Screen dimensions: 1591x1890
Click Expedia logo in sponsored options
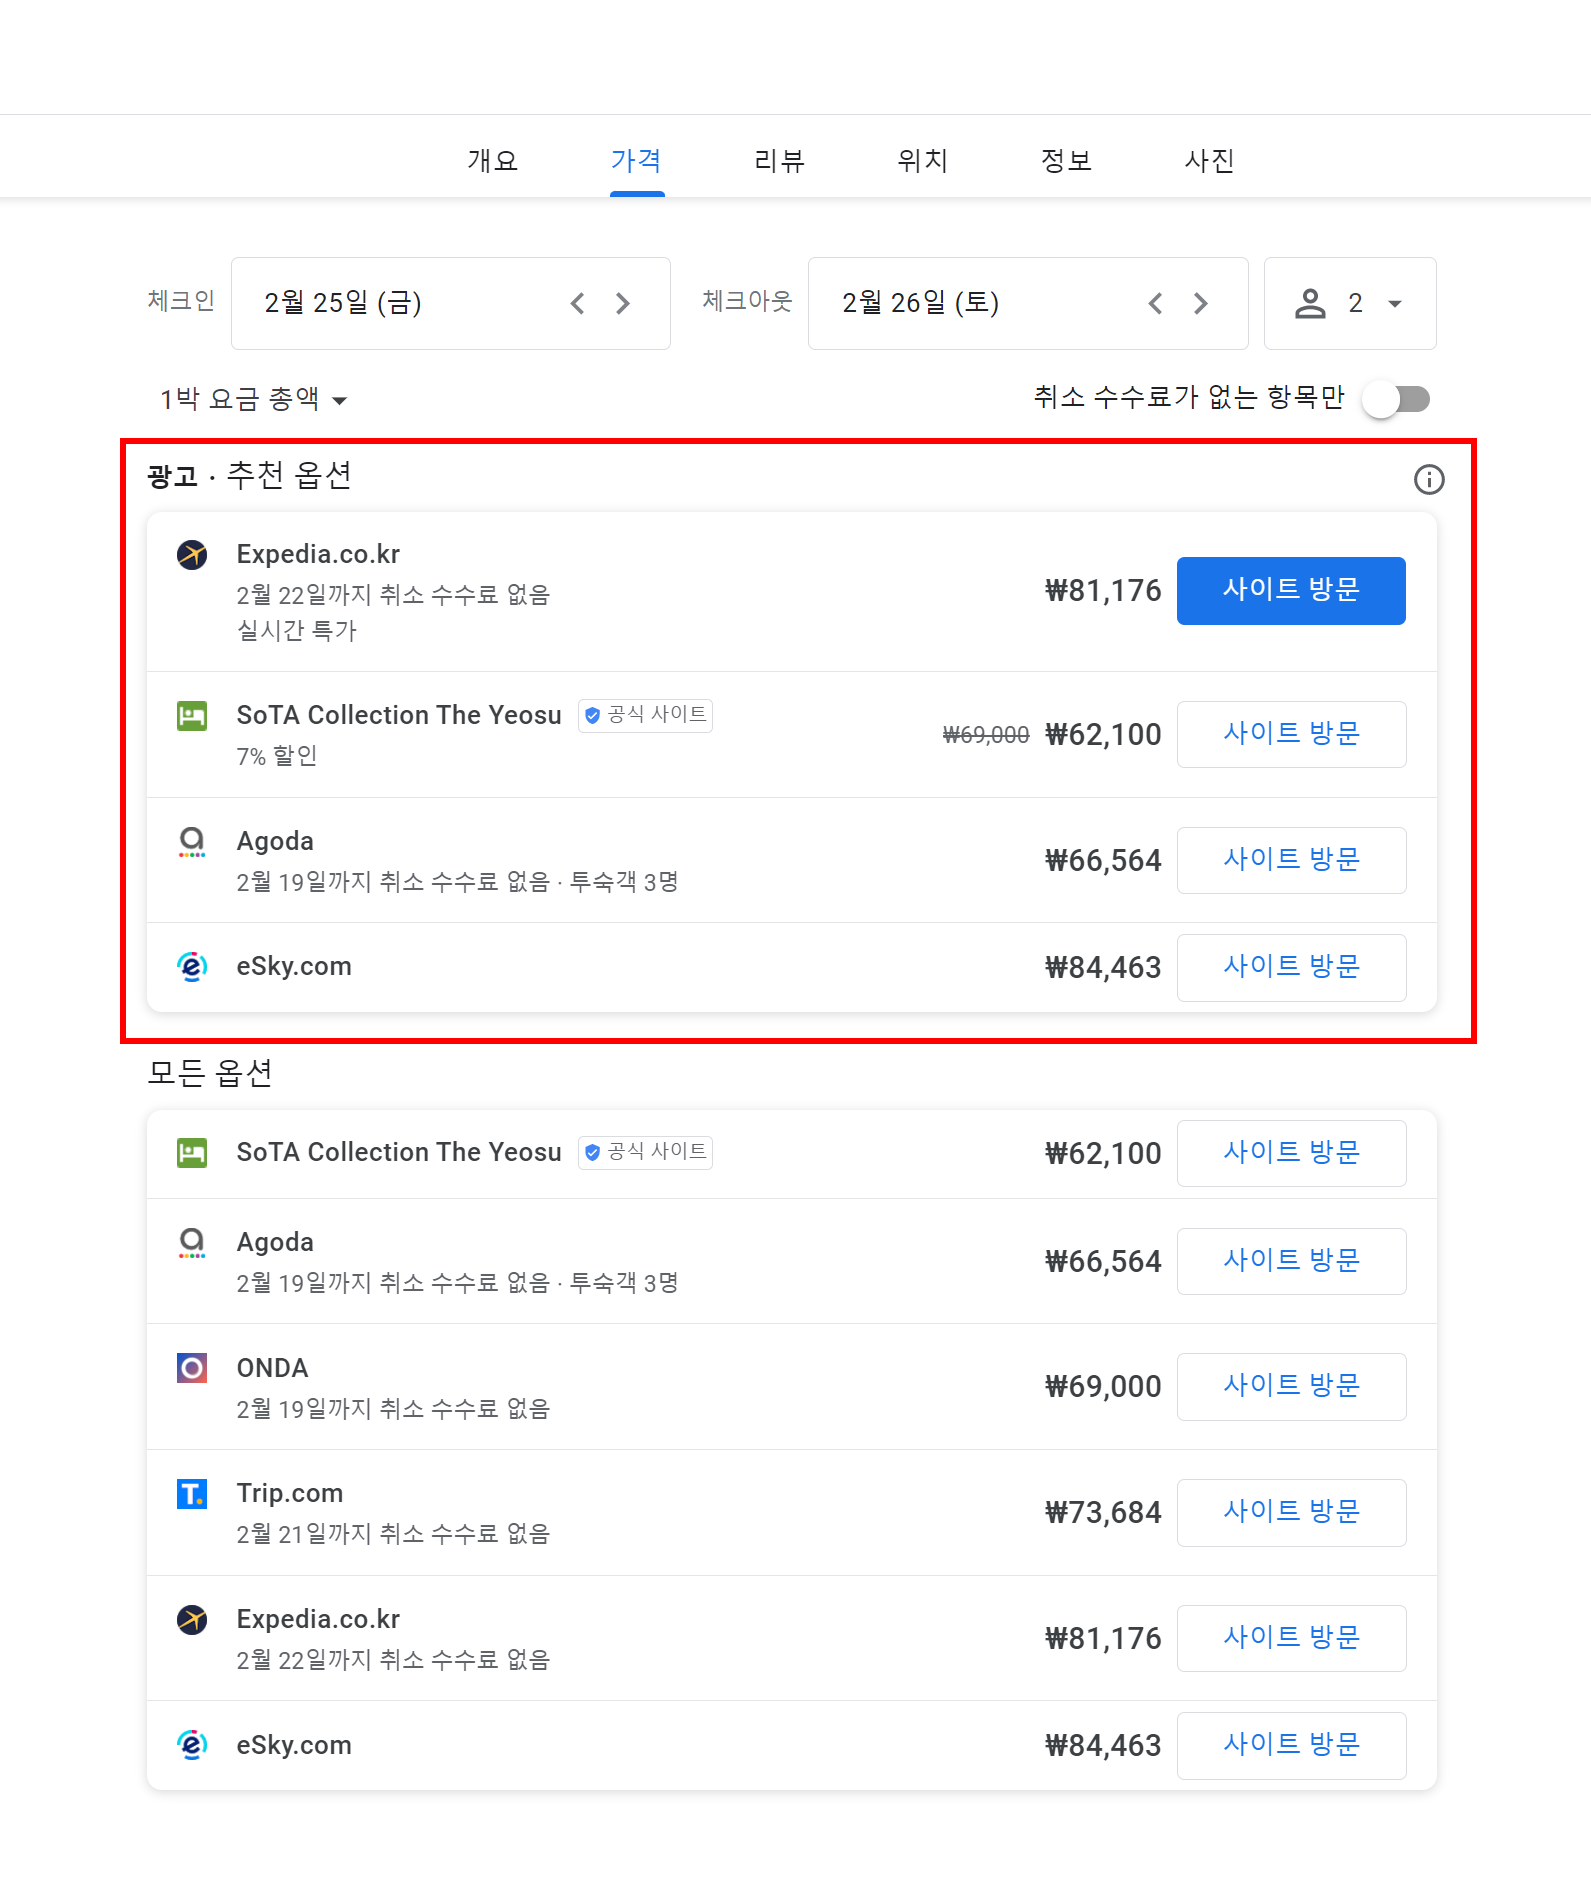click(x=192, y=554)
